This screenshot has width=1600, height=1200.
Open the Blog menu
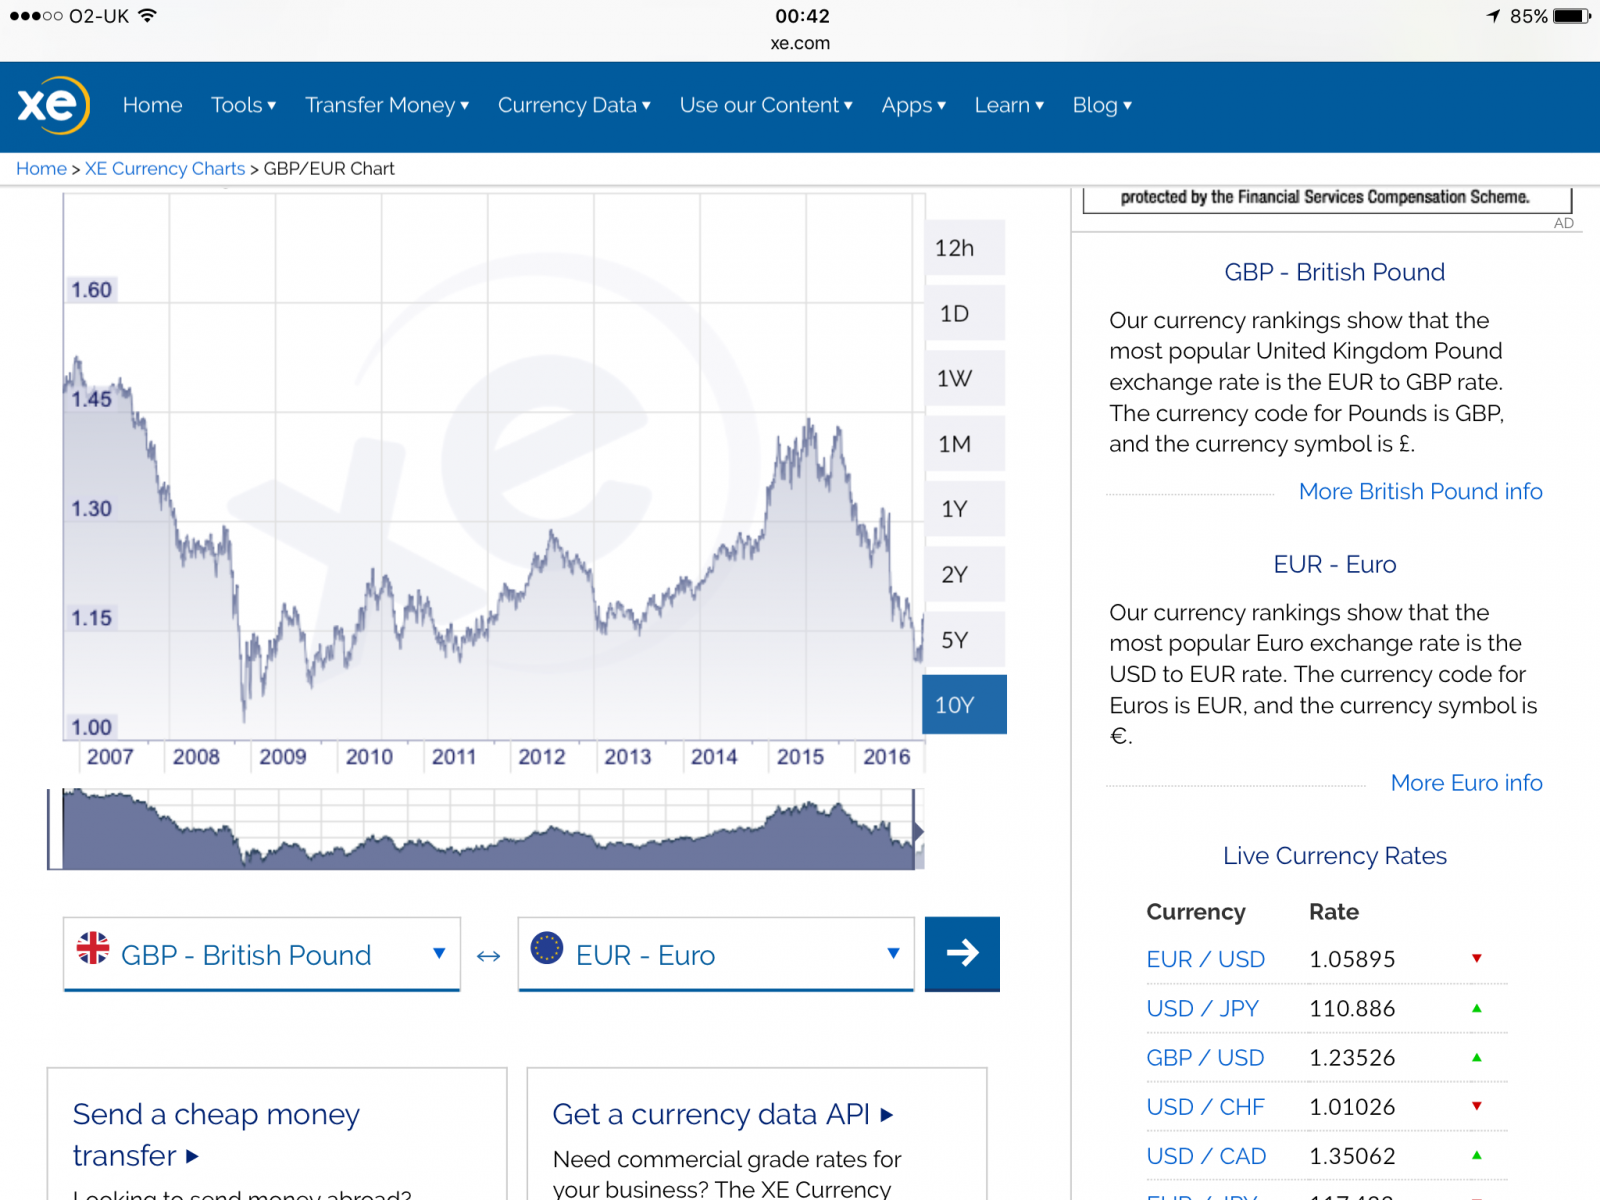tap(1102, 105)
